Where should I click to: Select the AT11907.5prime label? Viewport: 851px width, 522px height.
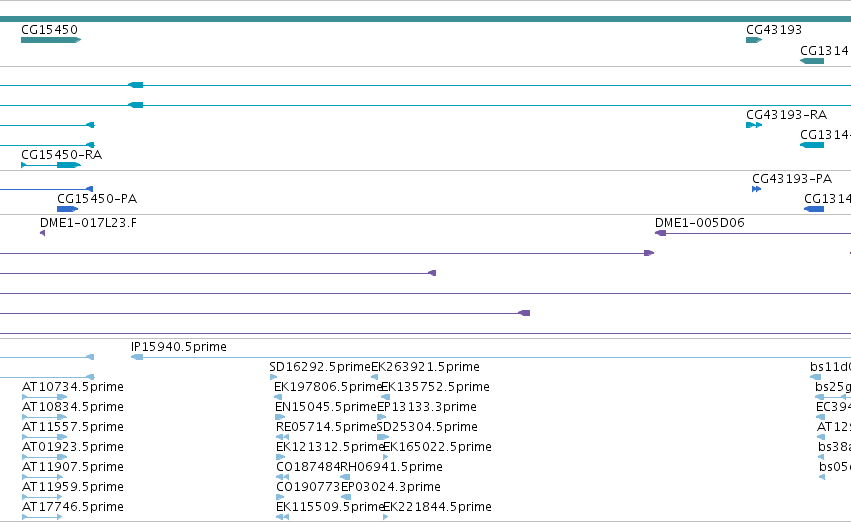73,467
